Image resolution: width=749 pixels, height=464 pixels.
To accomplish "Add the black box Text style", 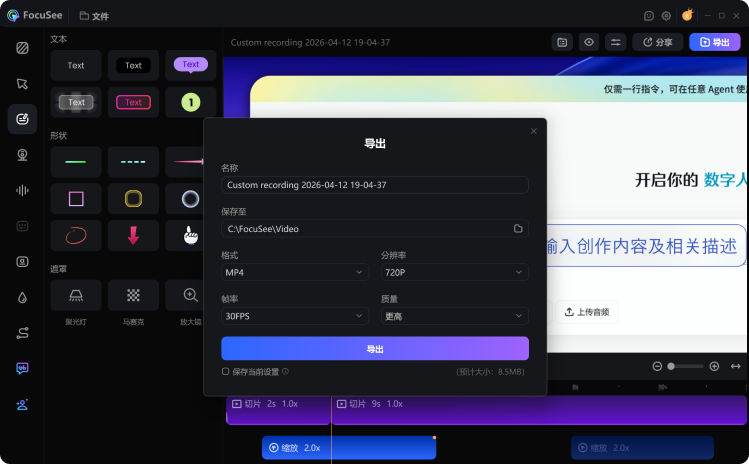I will point(133,65).
